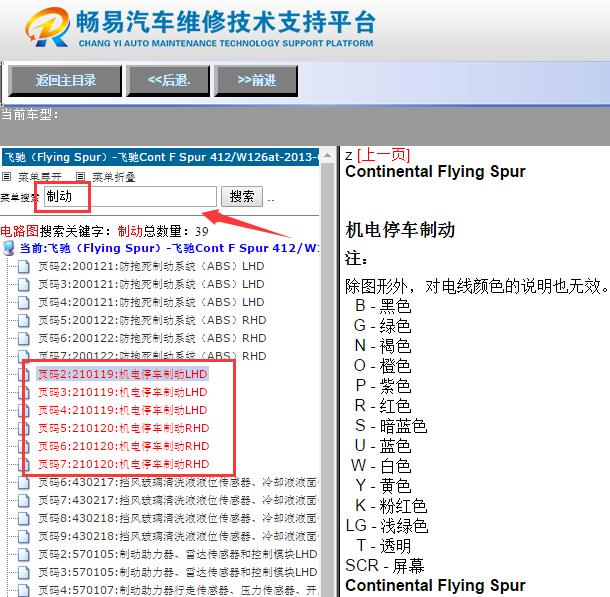The width and height of the screenshot is (610, 597).
Task: Click page icon for 页码4:200121 ABS LHD
Action: (24, 303)
